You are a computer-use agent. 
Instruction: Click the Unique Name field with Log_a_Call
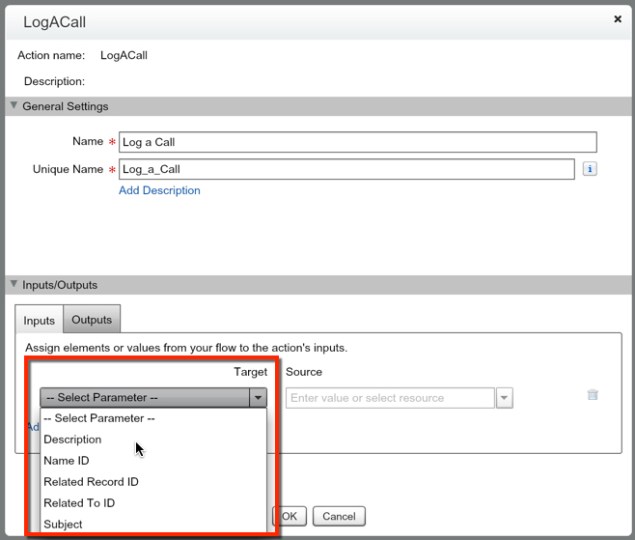[346, 169]
